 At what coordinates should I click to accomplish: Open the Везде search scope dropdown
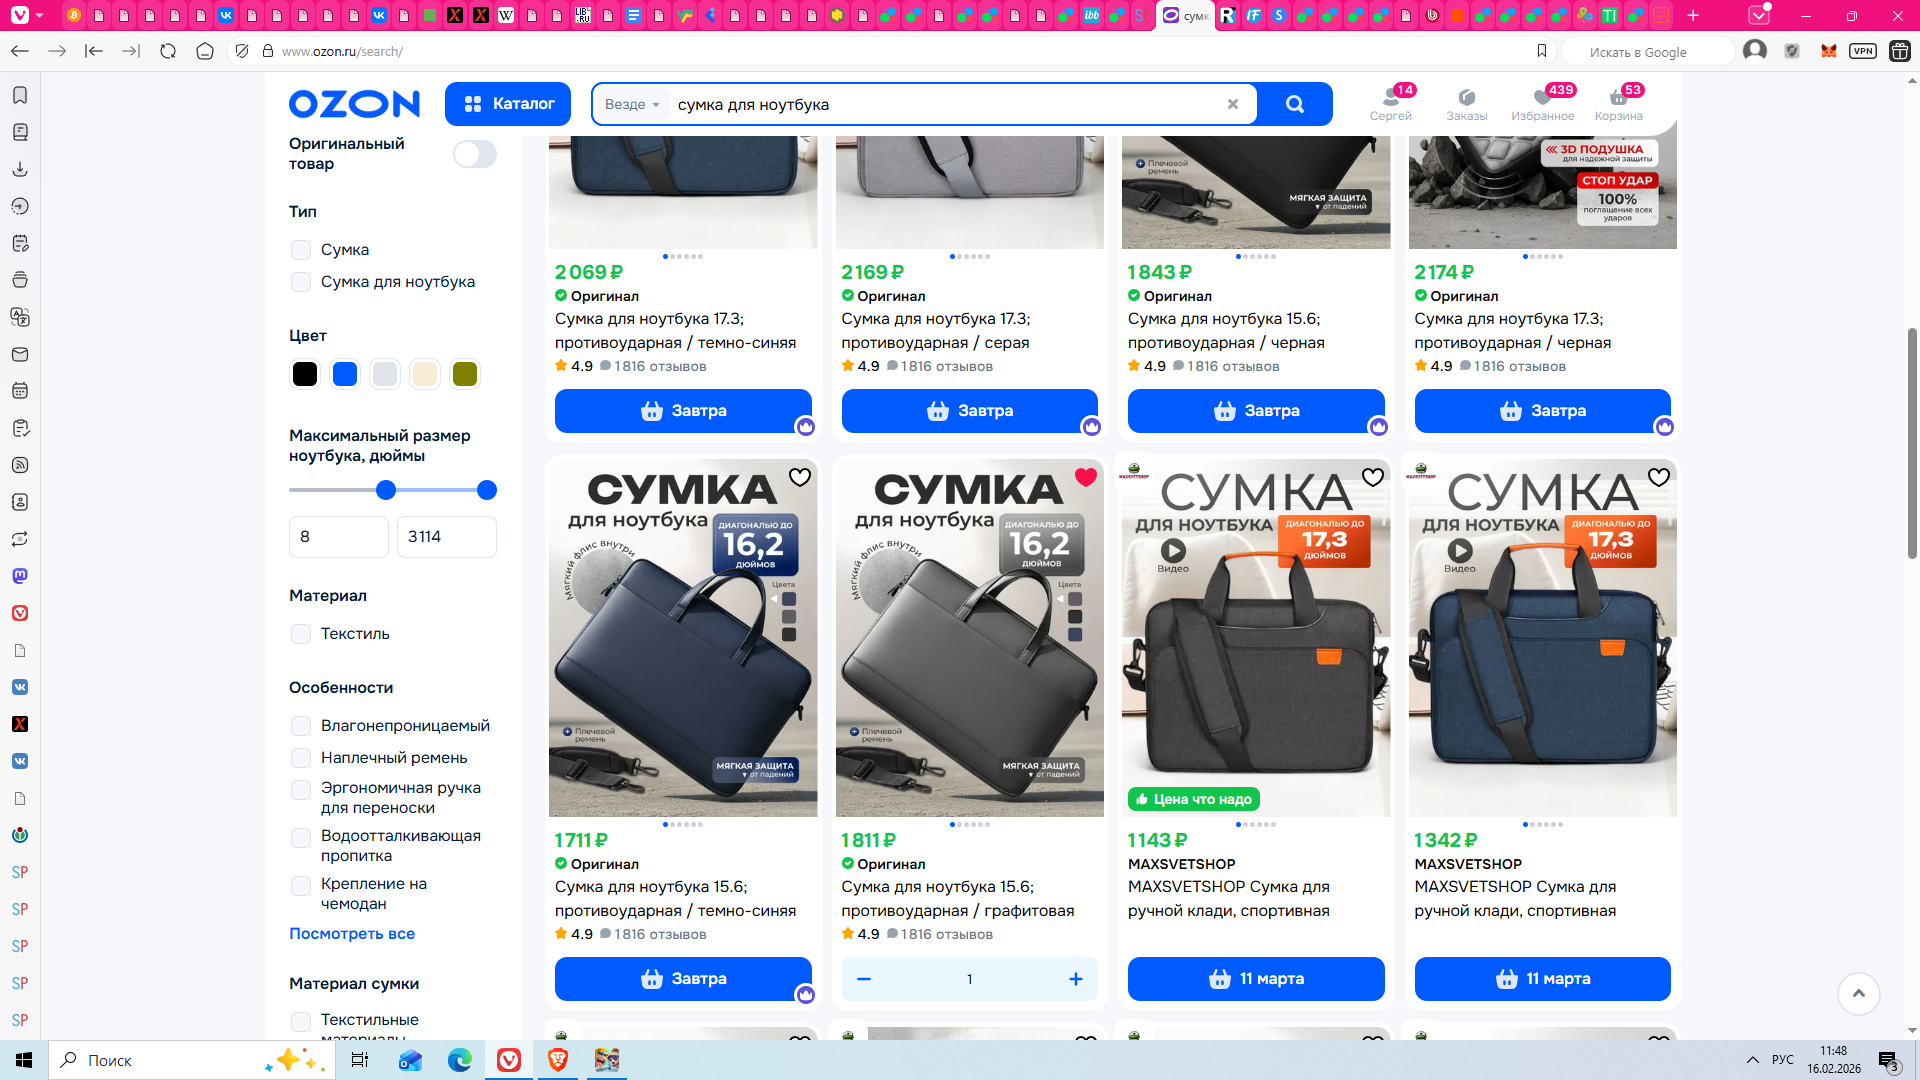(632, 104)
